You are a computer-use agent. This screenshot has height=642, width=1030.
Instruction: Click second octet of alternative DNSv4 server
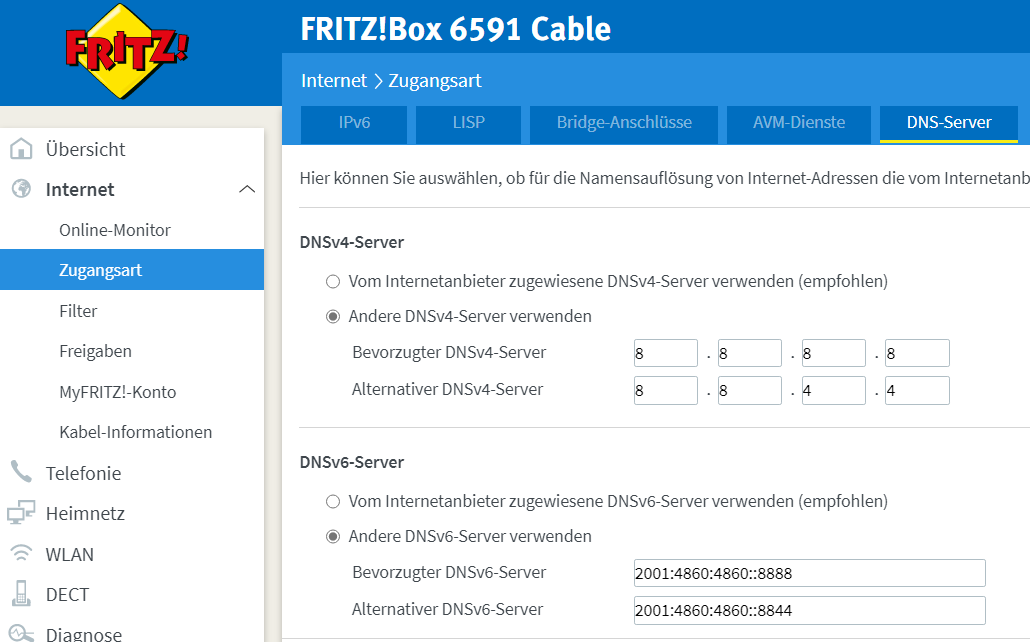(750, 390)
